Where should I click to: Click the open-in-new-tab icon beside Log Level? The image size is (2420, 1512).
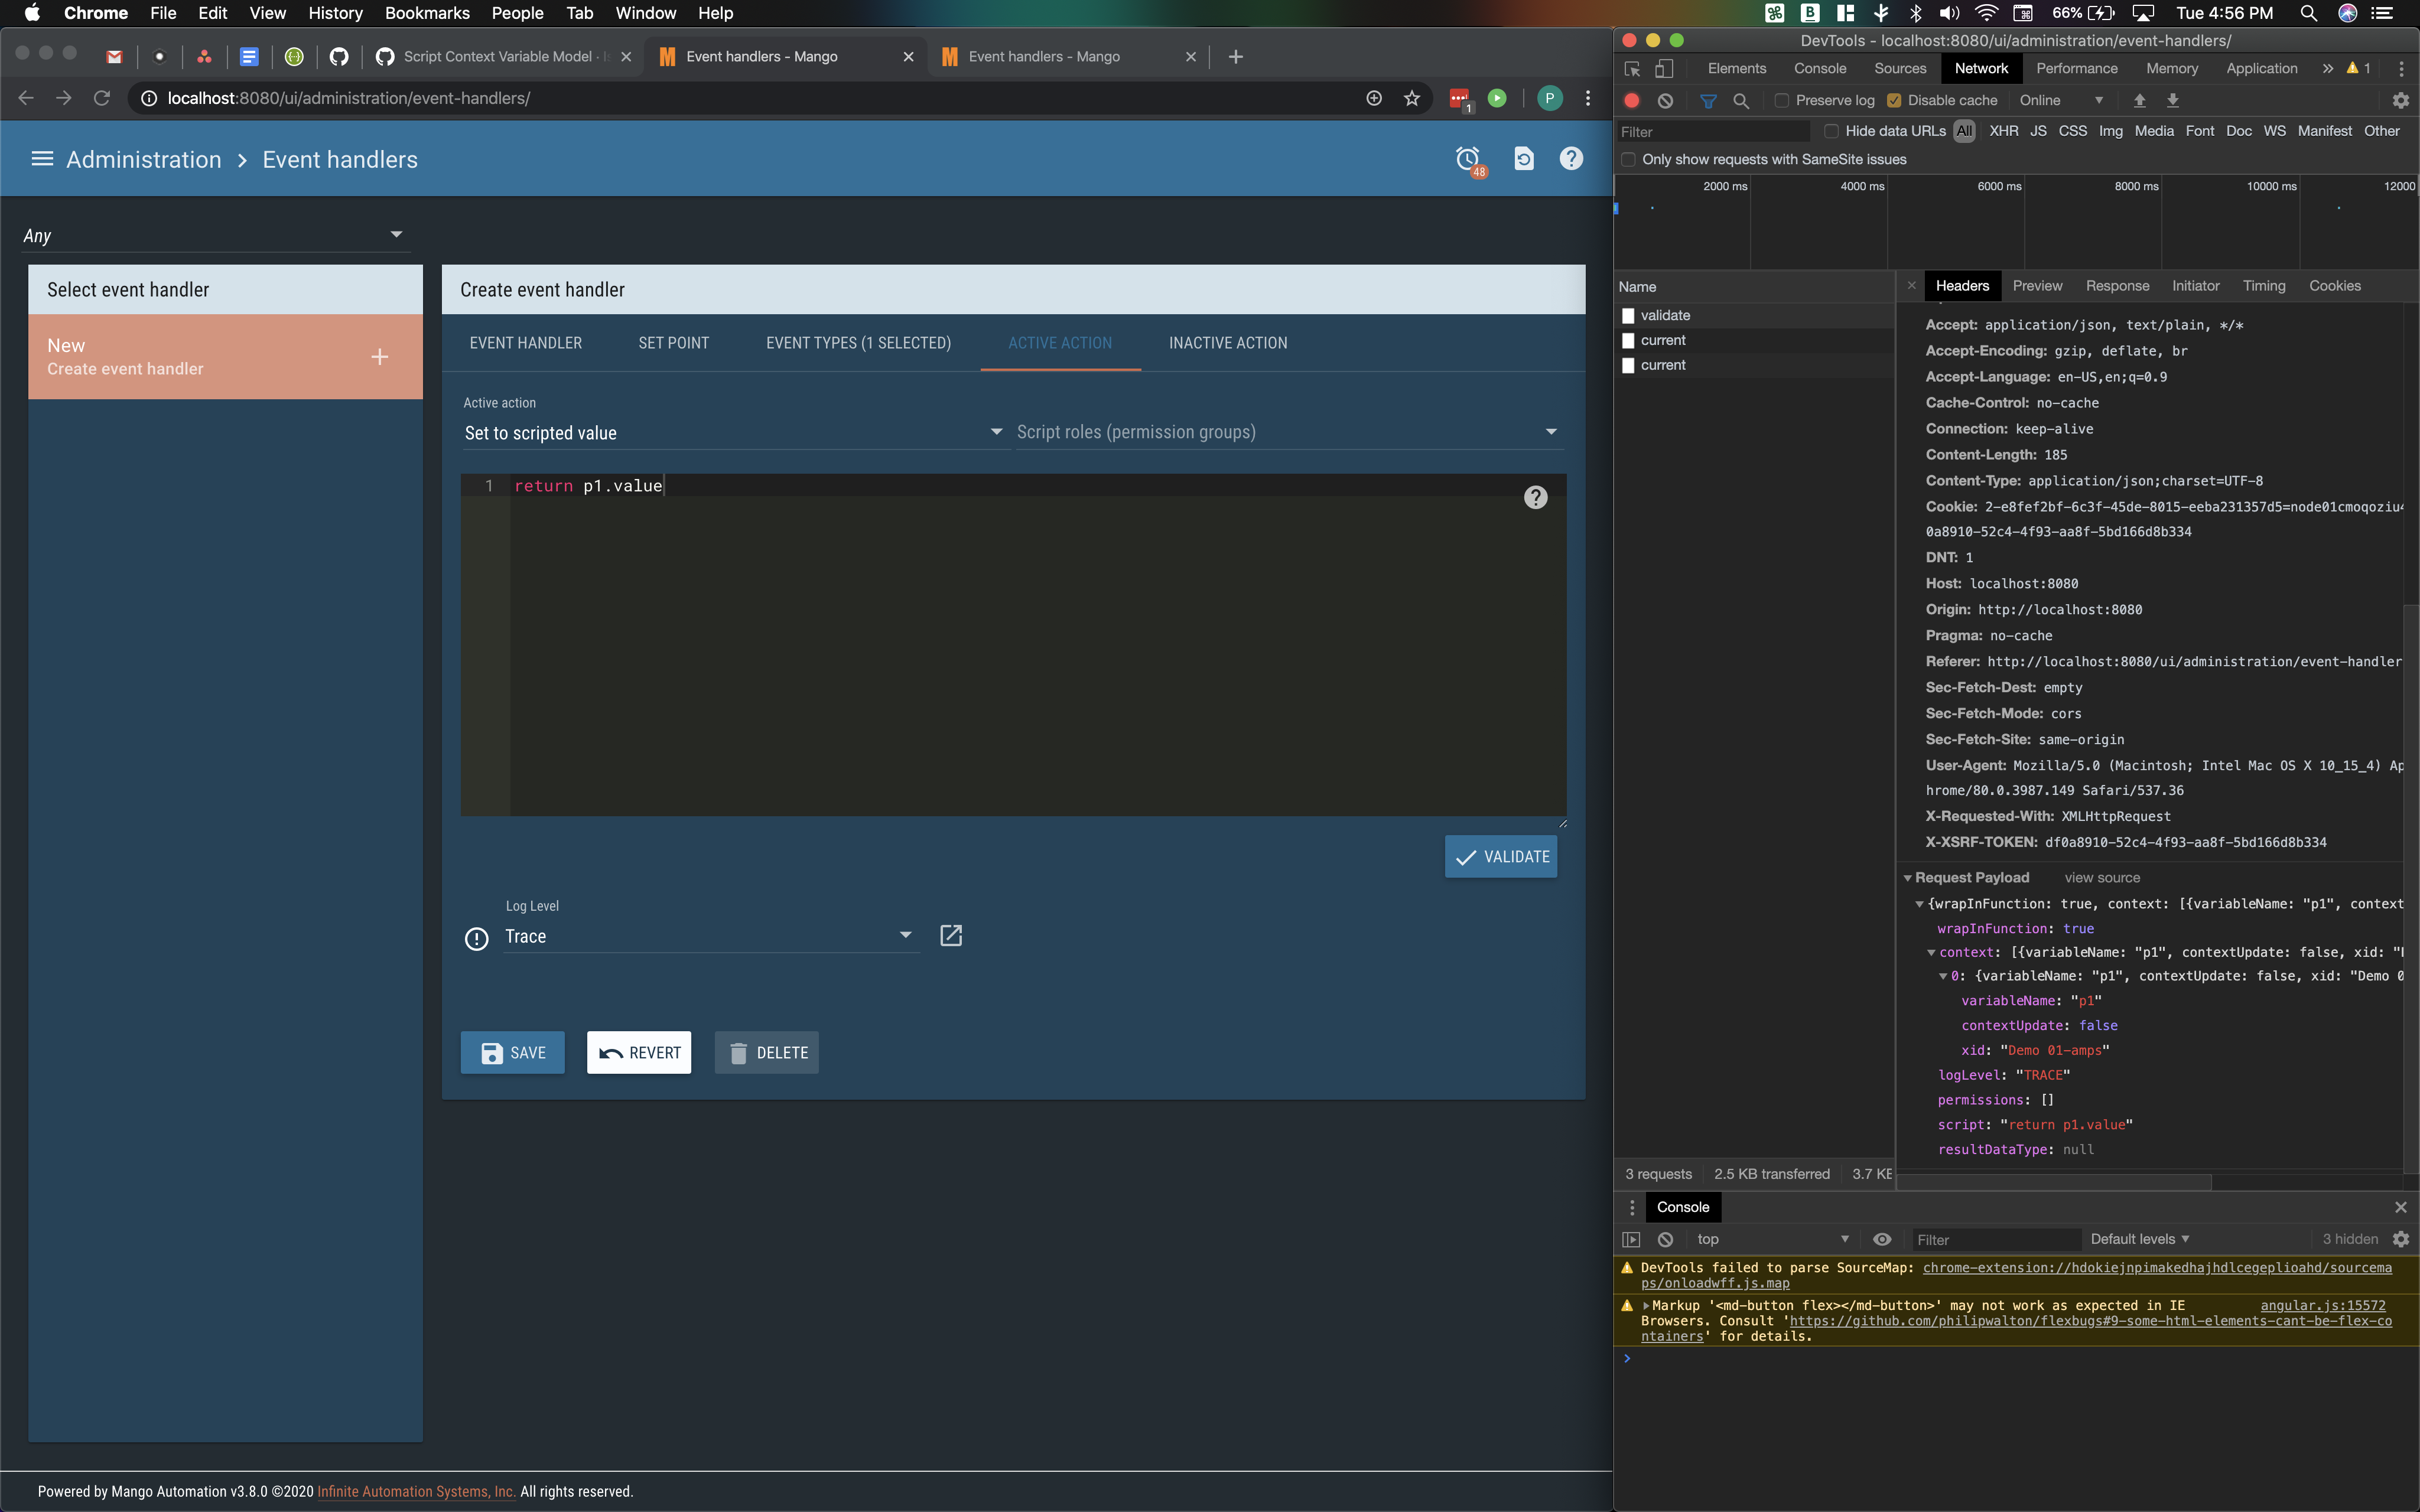tap(950, 935)
